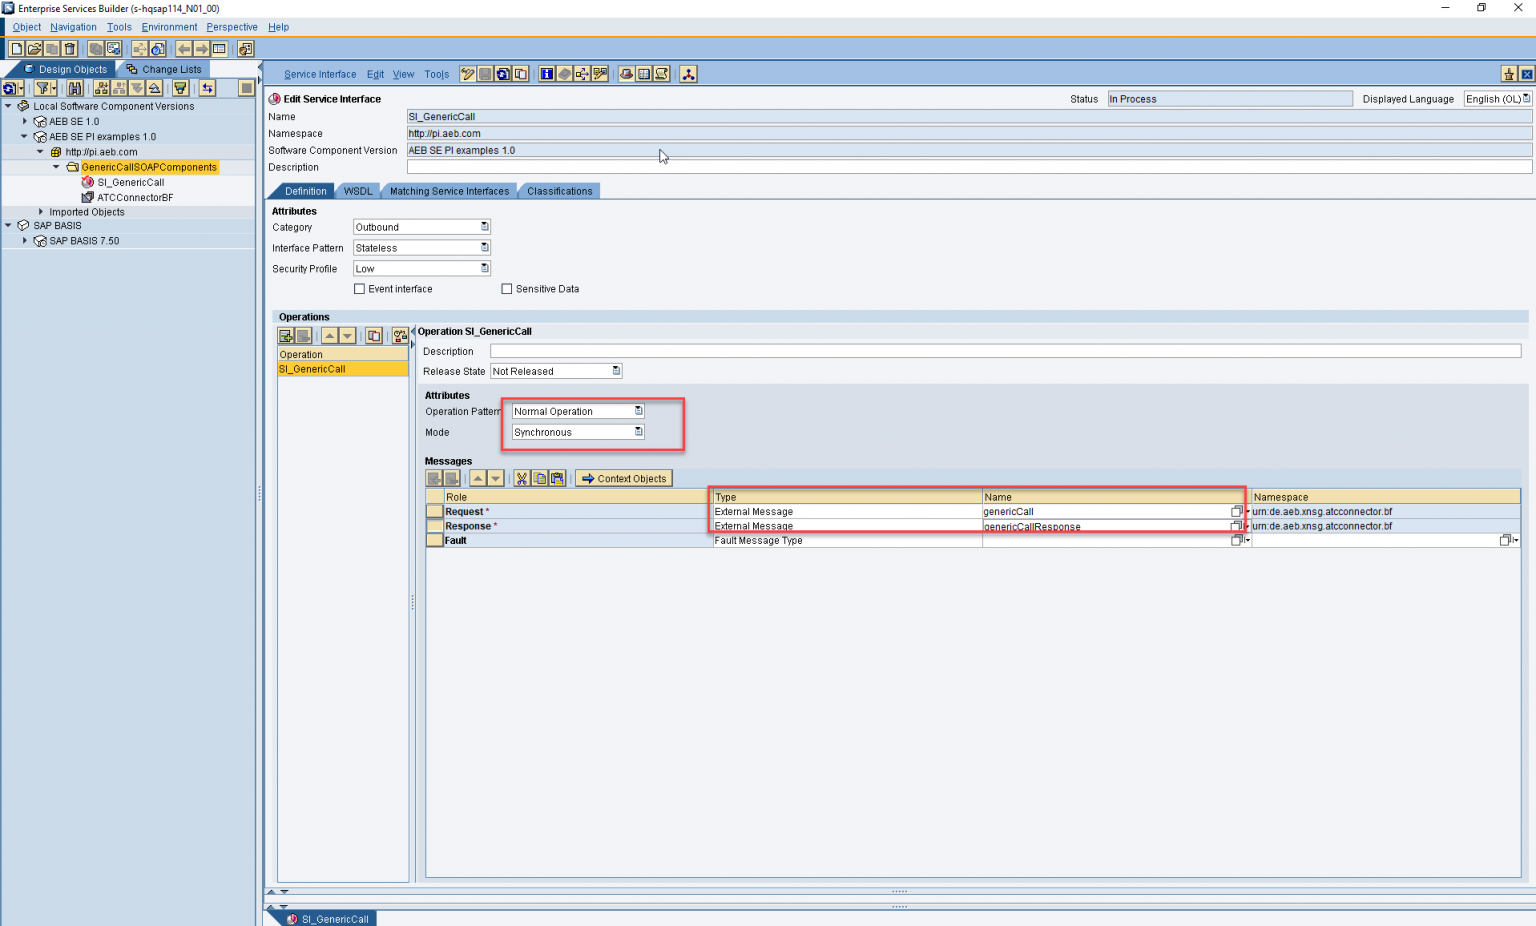The height and width of the screenshot is (926, 1536).
Task: Delete using the trash can icon
Action: click(x=68, y=48)
